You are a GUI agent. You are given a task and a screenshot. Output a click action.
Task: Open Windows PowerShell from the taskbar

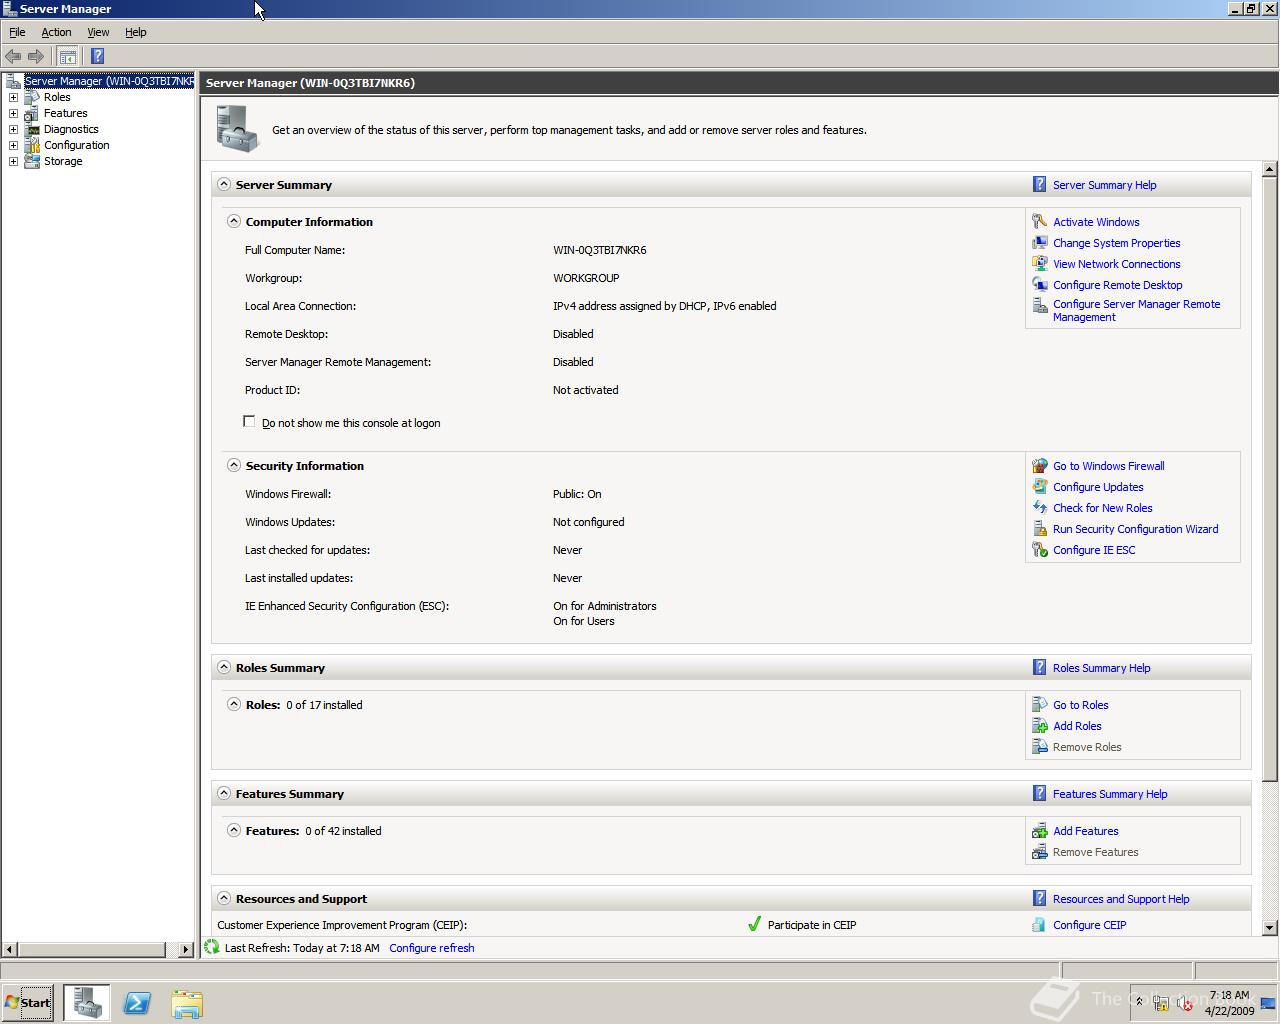pos(137,1003)
